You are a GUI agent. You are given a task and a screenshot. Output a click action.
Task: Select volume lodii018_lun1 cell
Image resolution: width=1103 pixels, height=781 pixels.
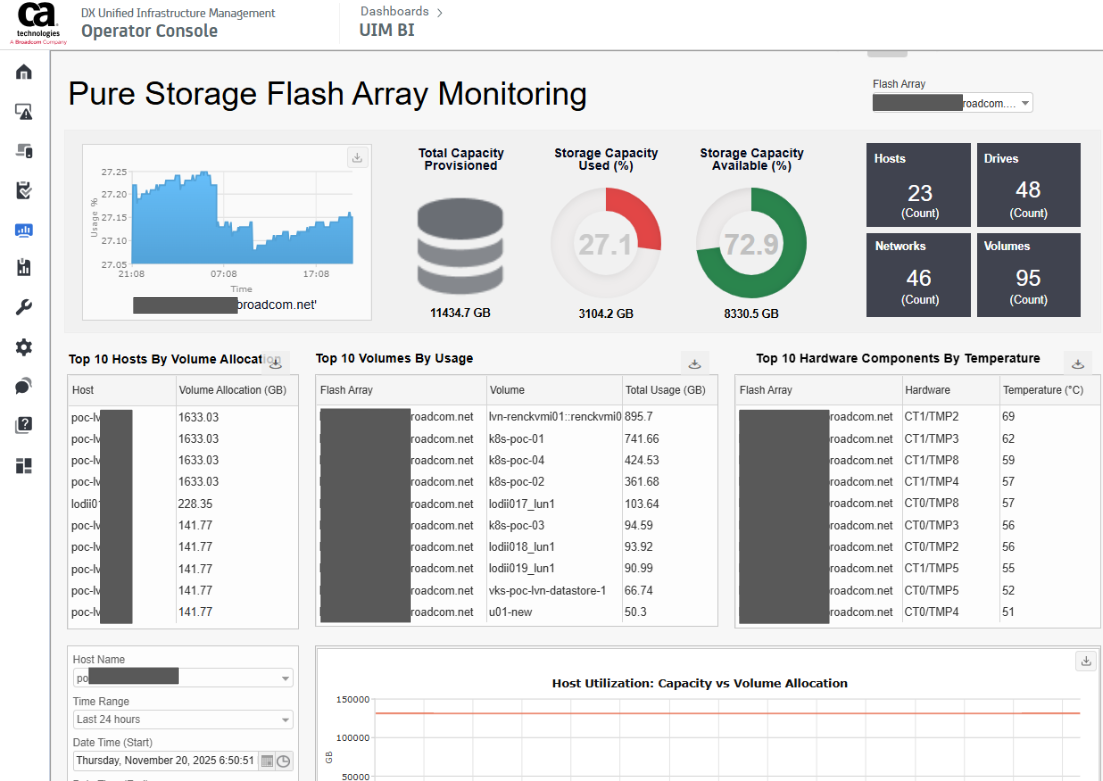tap(521, 547)
